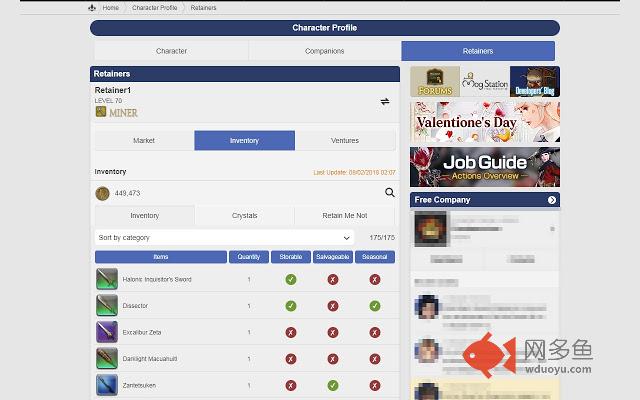
Task: Click the home crest icon in breadcrumb
Action: click(92, 7)
